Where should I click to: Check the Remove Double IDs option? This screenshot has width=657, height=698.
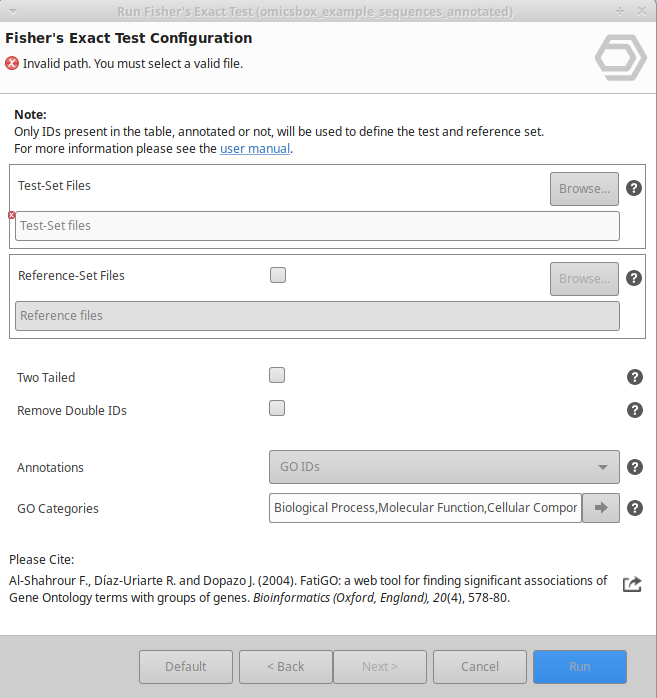coord(277,408)
